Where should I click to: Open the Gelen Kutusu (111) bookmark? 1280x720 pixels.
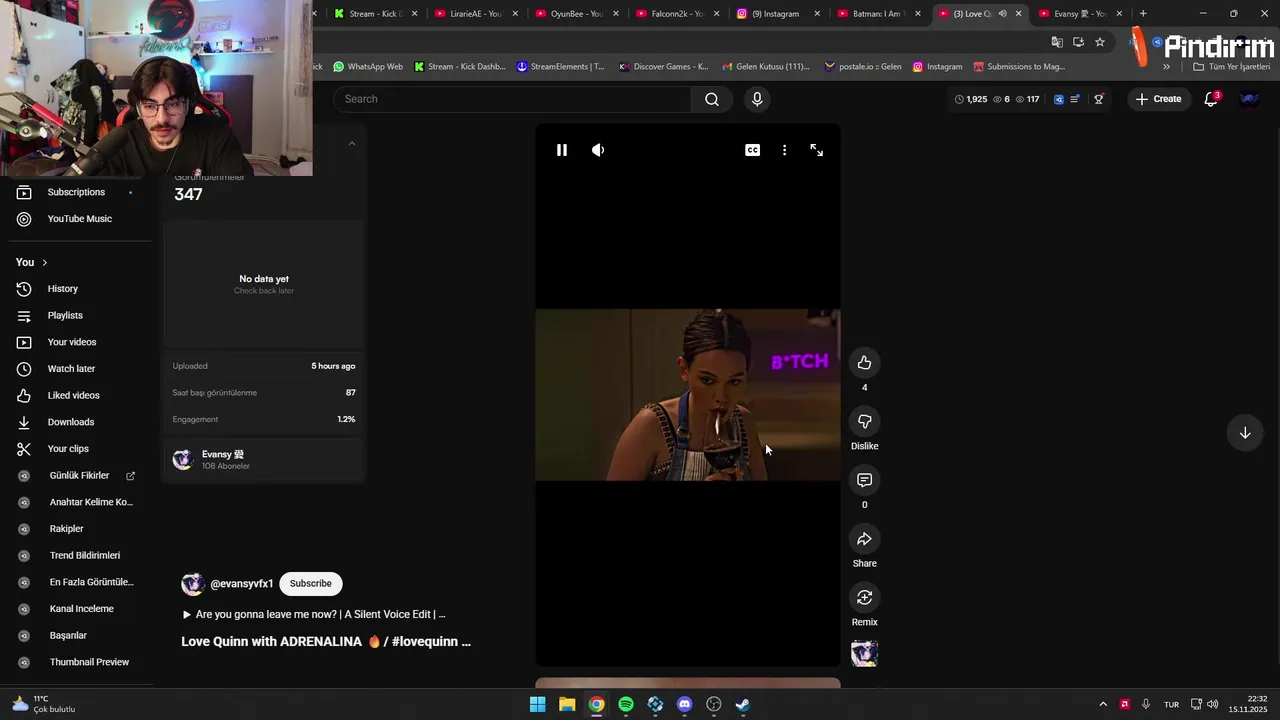click(x=764, y=67)
